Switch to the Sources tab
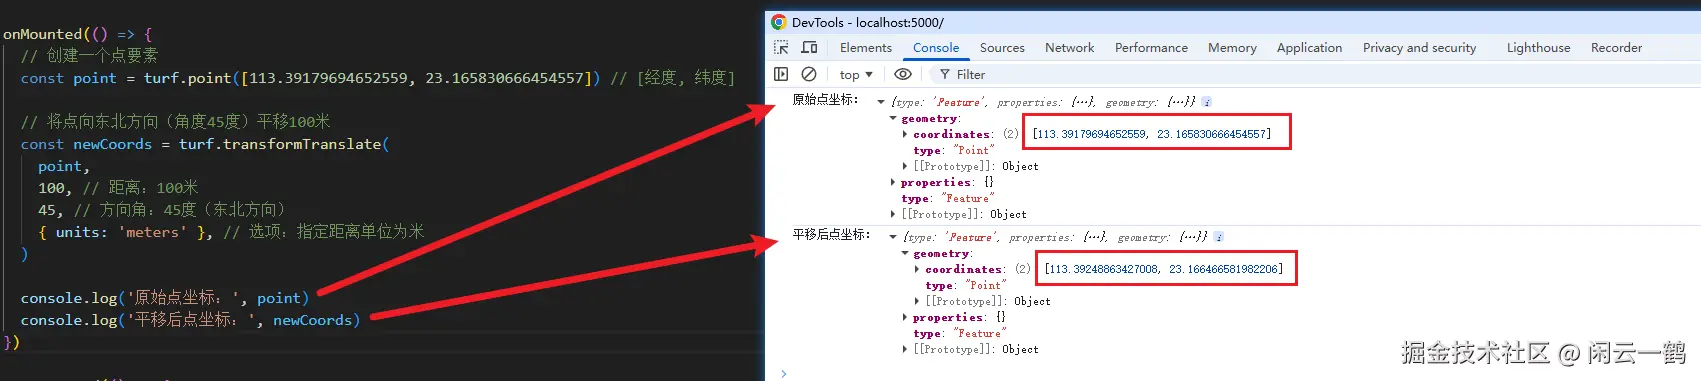 [x=1002, y=48]
